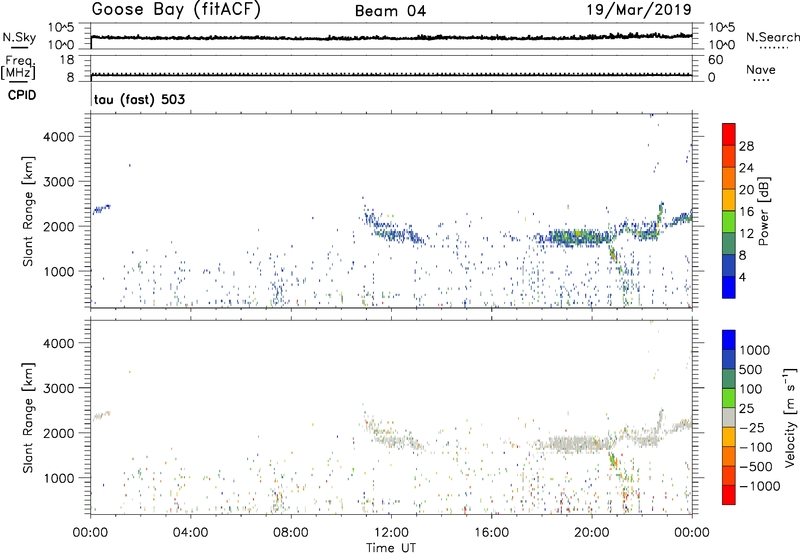Click the "3000" tick of velocity panel axis
This screenshot has height=554, width=800.
pos(58,388)
